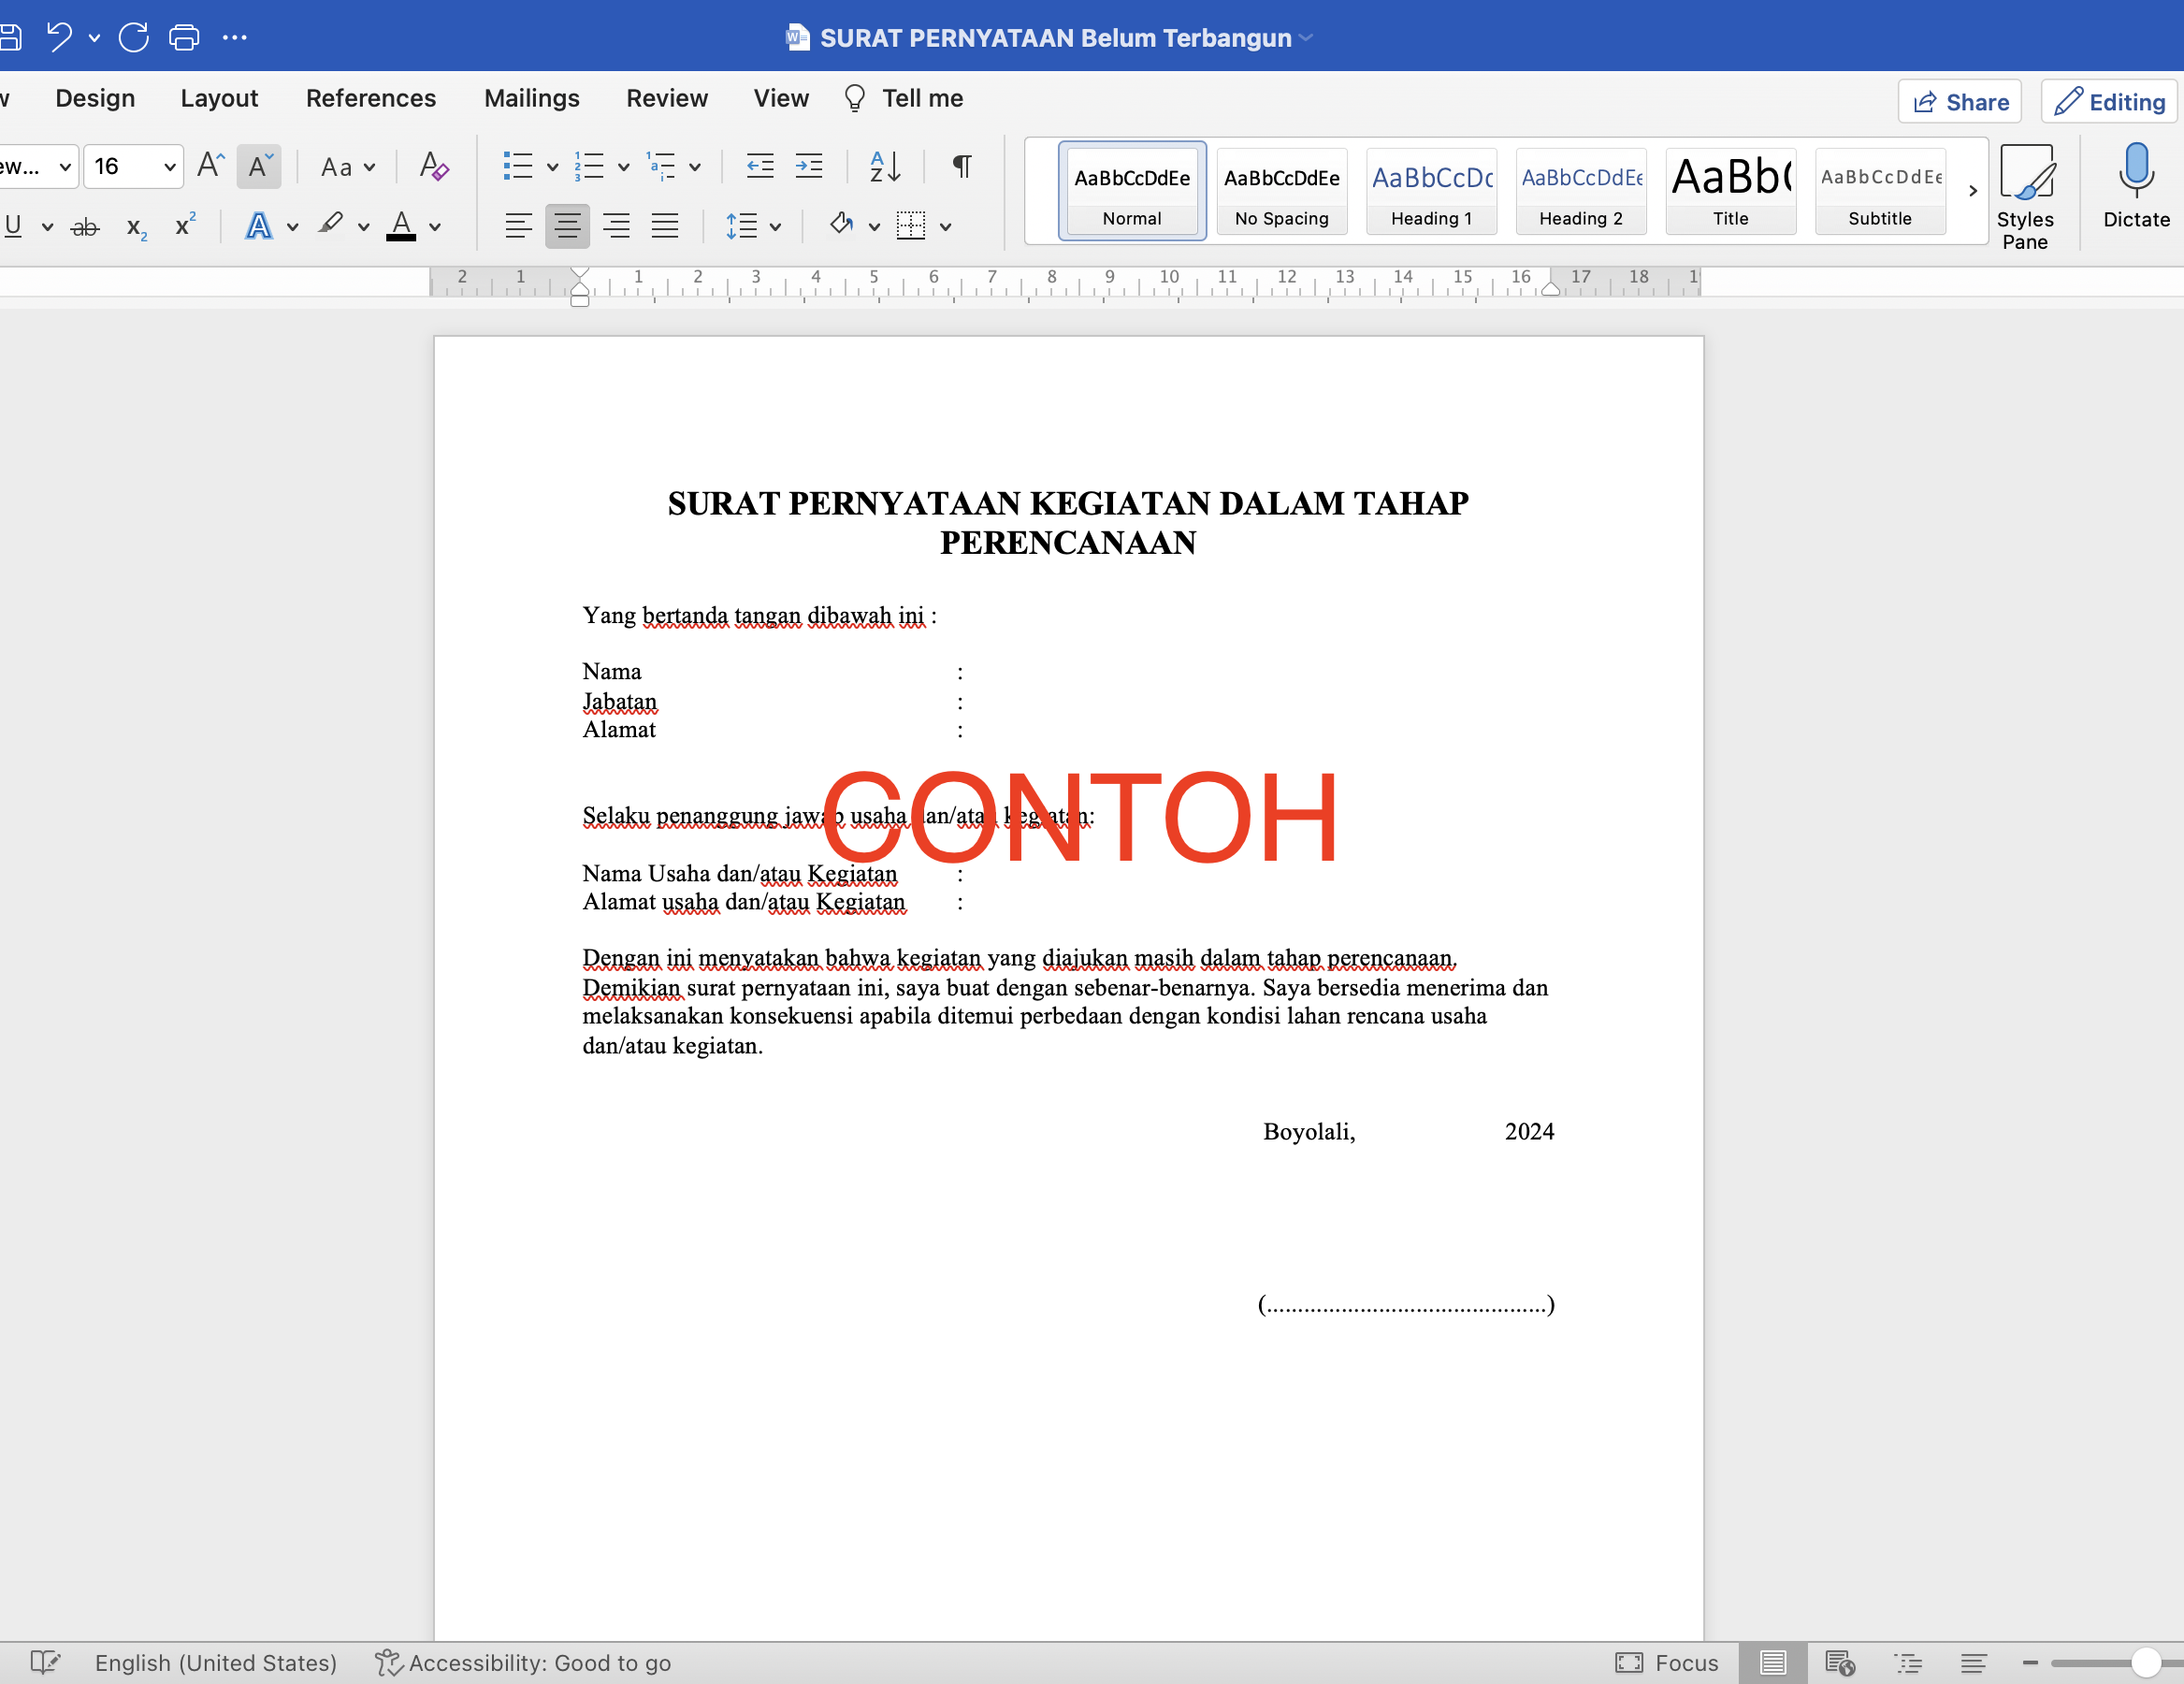2184x1684 pixels.
Task: Open the Editing mode button
Action: click(2109, 101)
